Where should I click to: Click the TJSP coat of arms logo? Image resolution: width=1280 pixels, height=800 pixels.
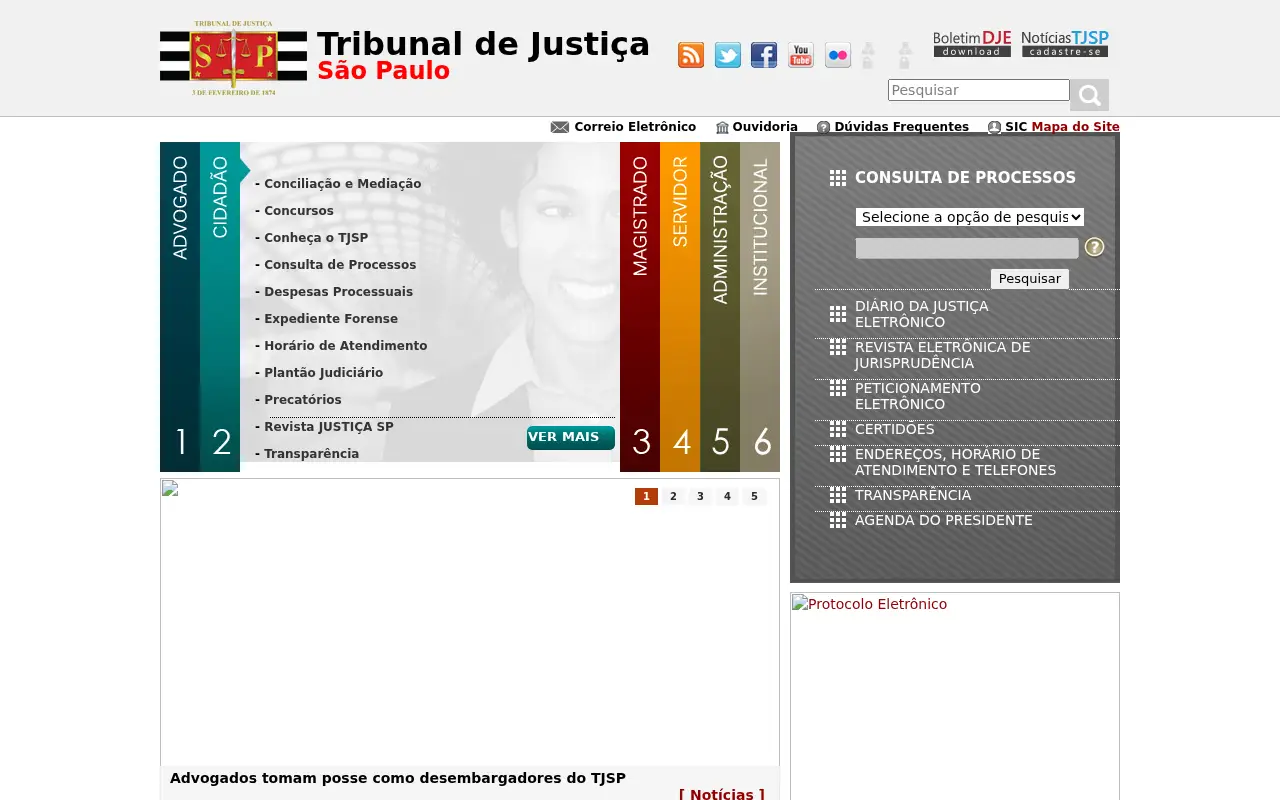point(234,58)
